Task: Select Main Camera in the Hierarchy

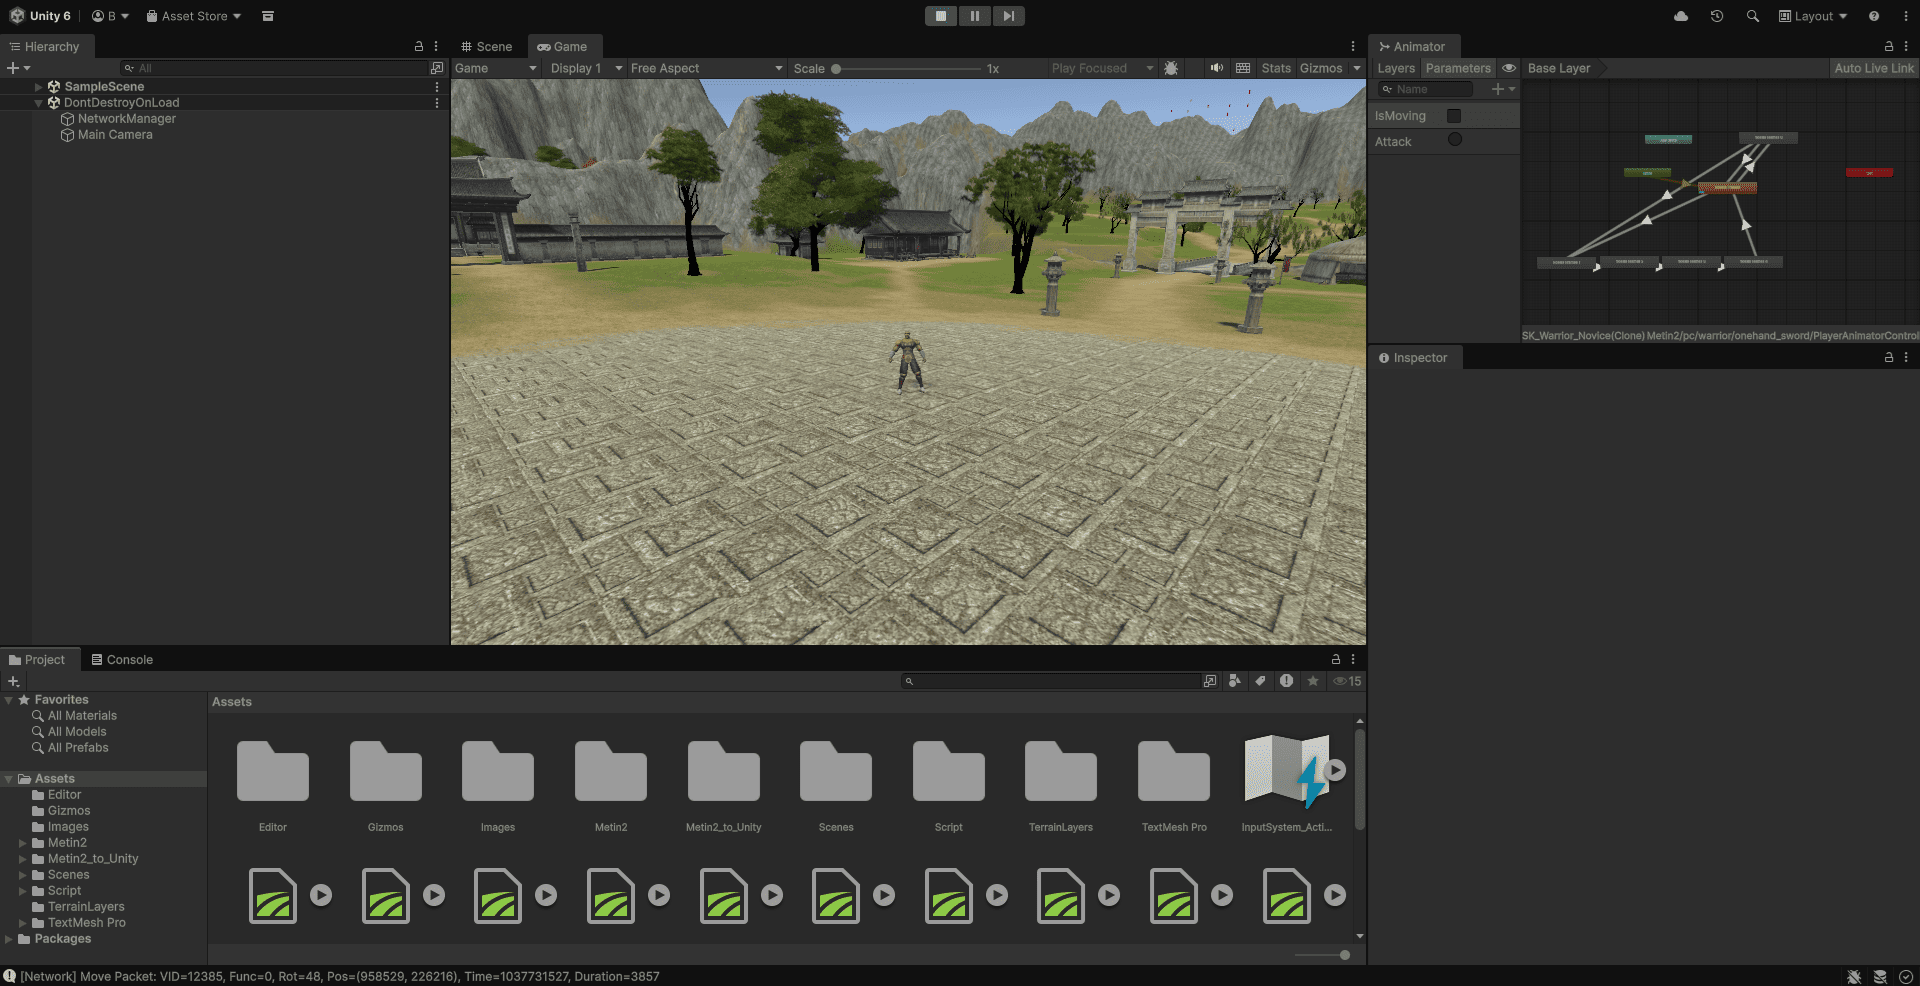Action: point(115,135)
